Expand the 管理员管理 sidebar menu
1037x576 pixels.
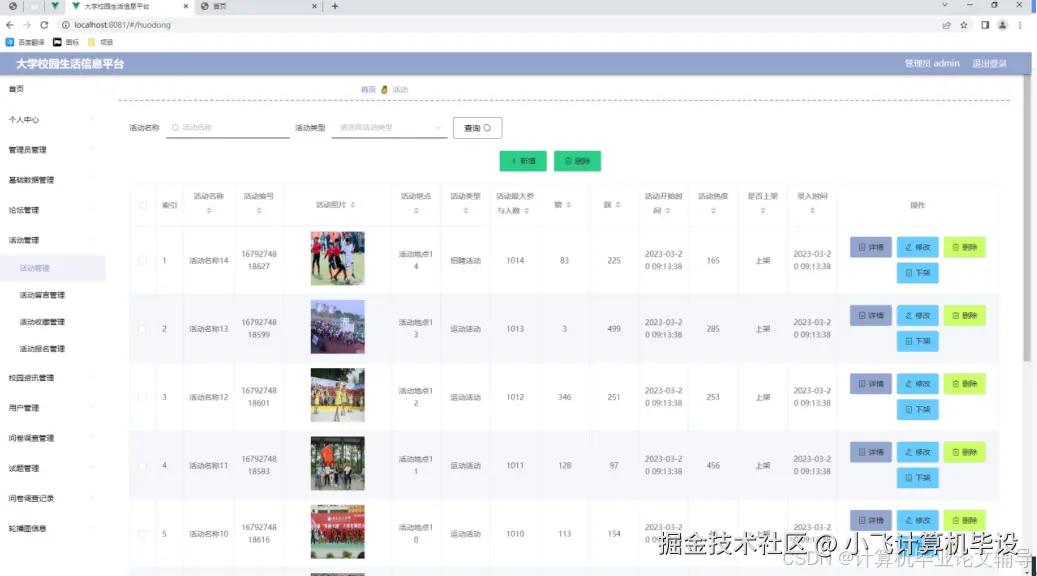tap(52, 150)
